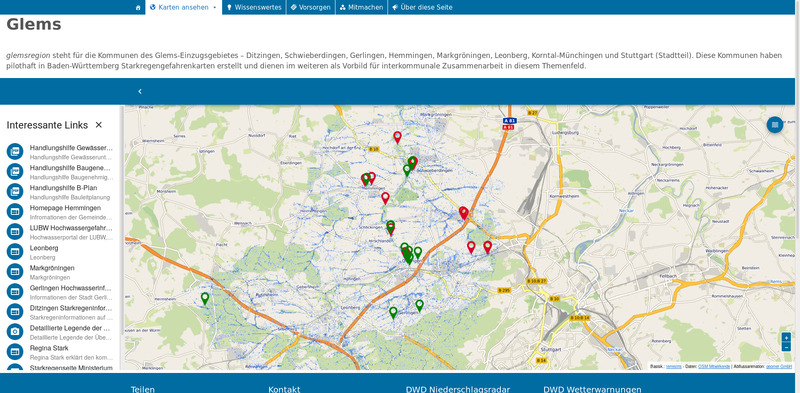Open Über diese Seite page
Viewport: 800px width, 393px height.
(x=422, y=7)
